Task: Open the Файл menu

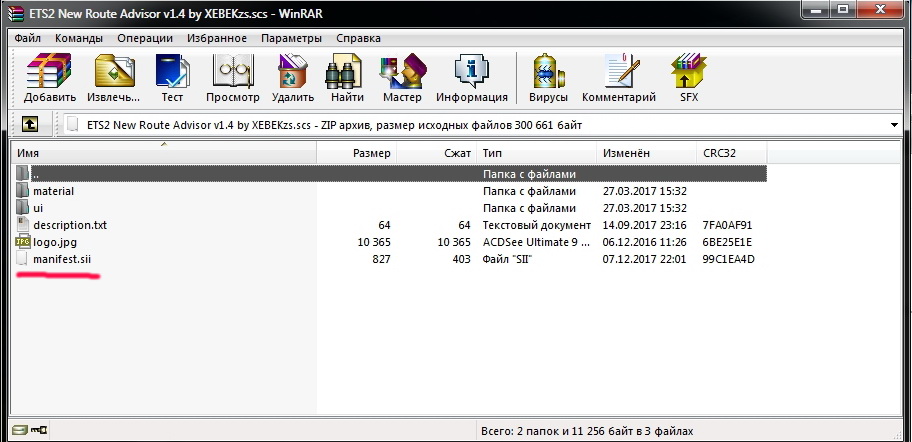Action: 27,38
